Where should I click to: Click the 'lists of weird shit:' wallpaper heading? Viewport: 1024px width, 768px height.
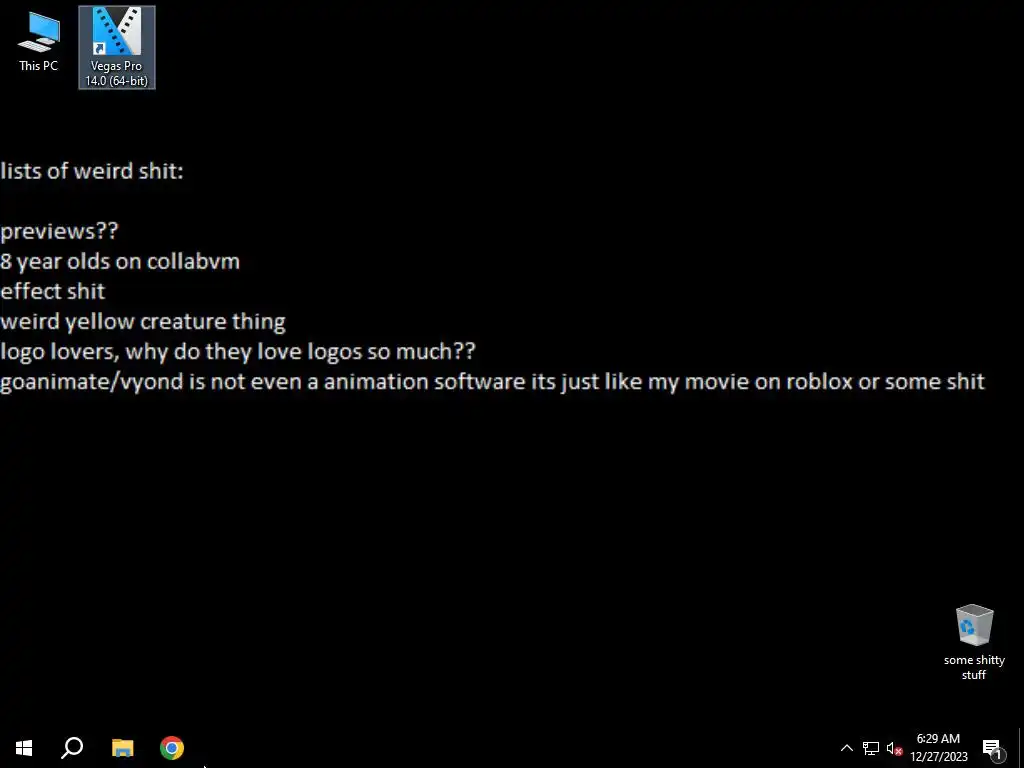tap(92, 171)
